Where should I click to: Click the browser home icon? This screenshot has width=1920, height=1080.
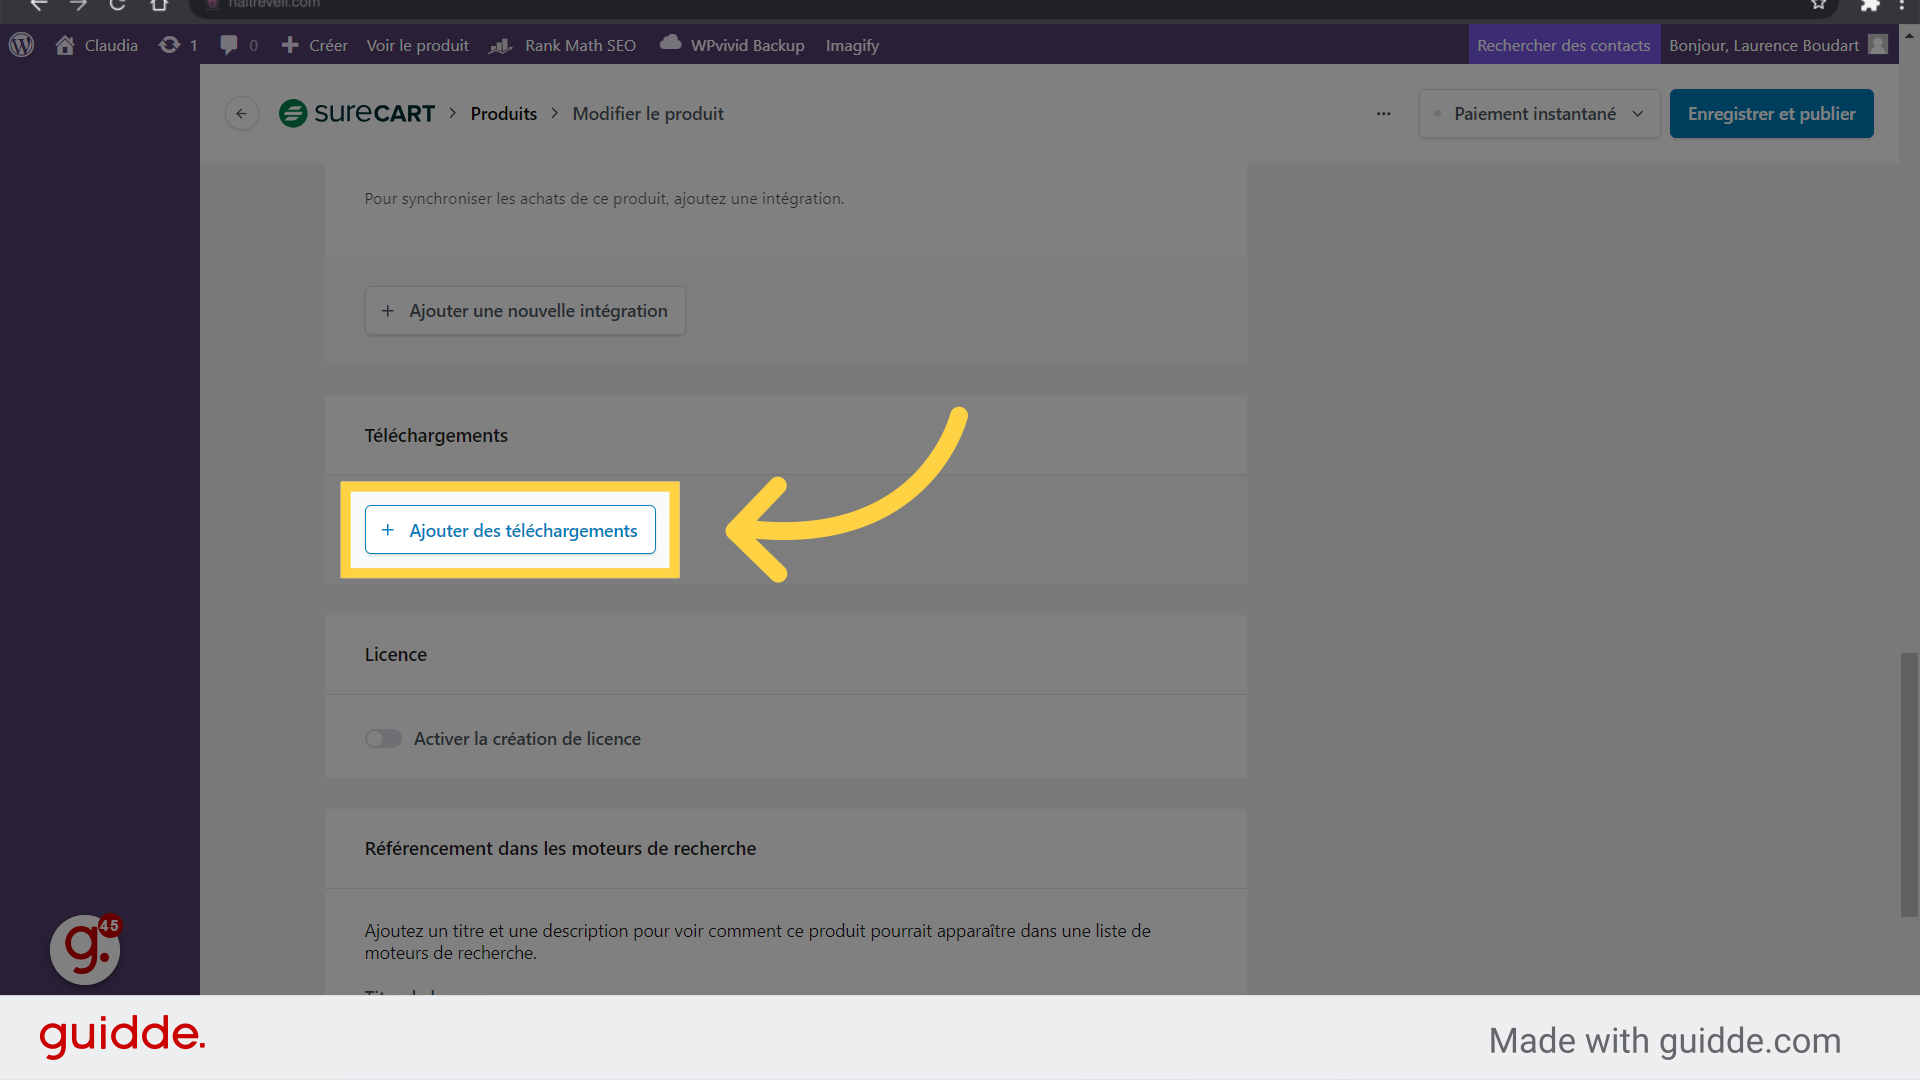coord(159,5)
